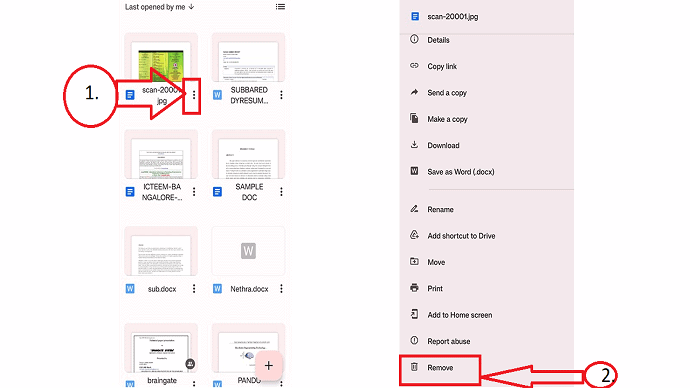
Task: Click the Docs icon beside SAMPLE DOC
Action: pyautogui.click(x=217, y=192)
